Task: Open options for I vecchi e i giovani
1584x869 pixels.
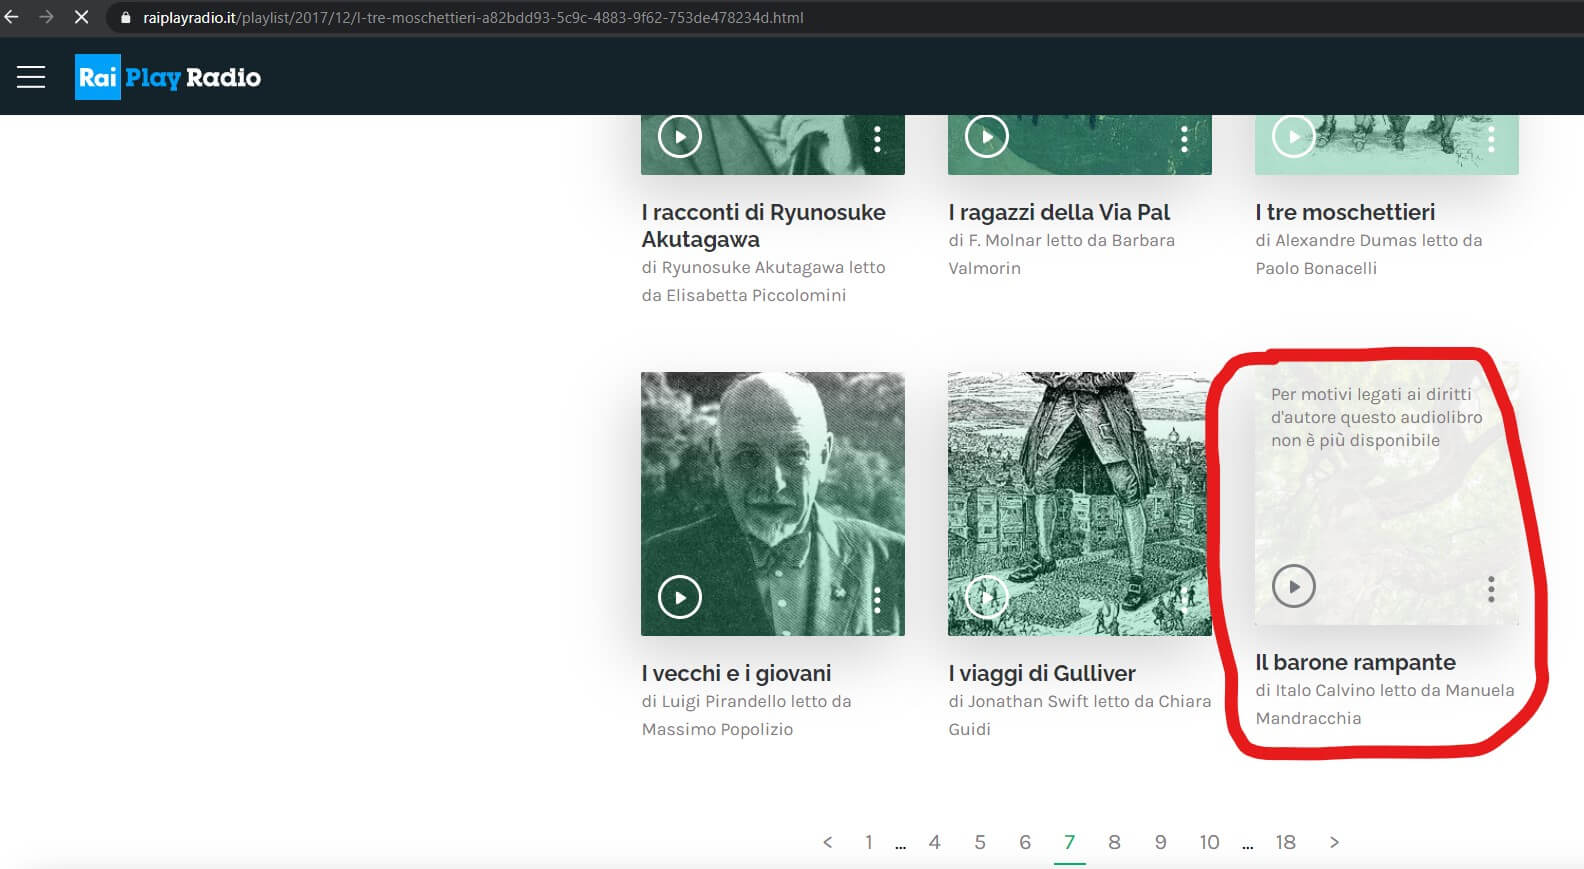Action: (877, 599)
